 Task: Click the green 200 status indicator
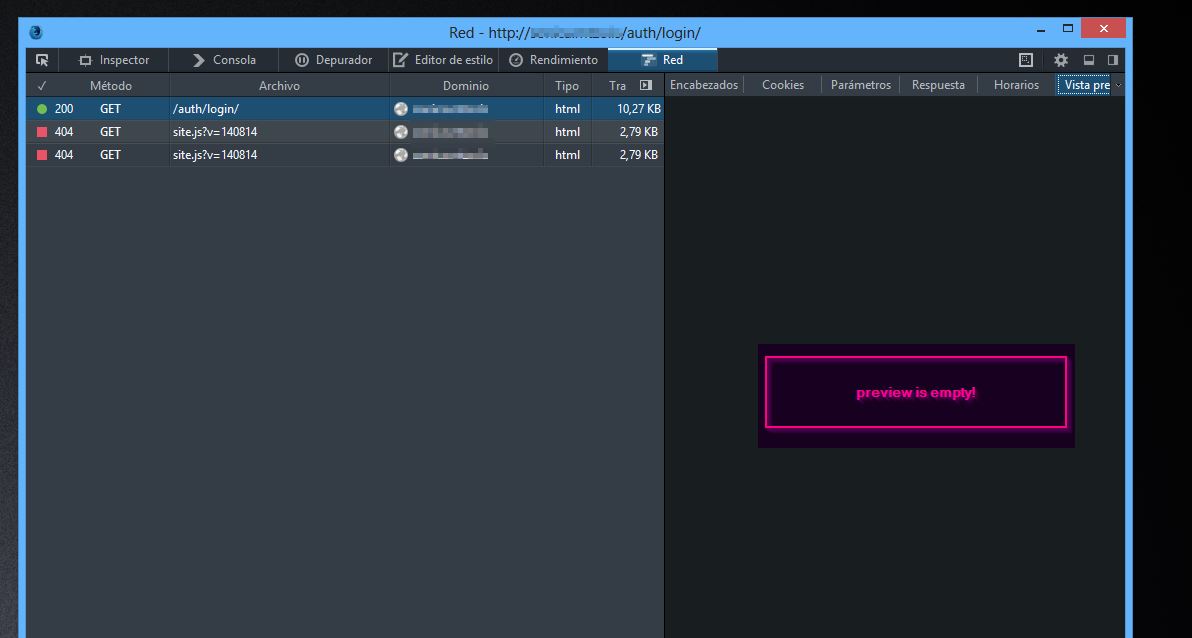click(x=42, y=109)
